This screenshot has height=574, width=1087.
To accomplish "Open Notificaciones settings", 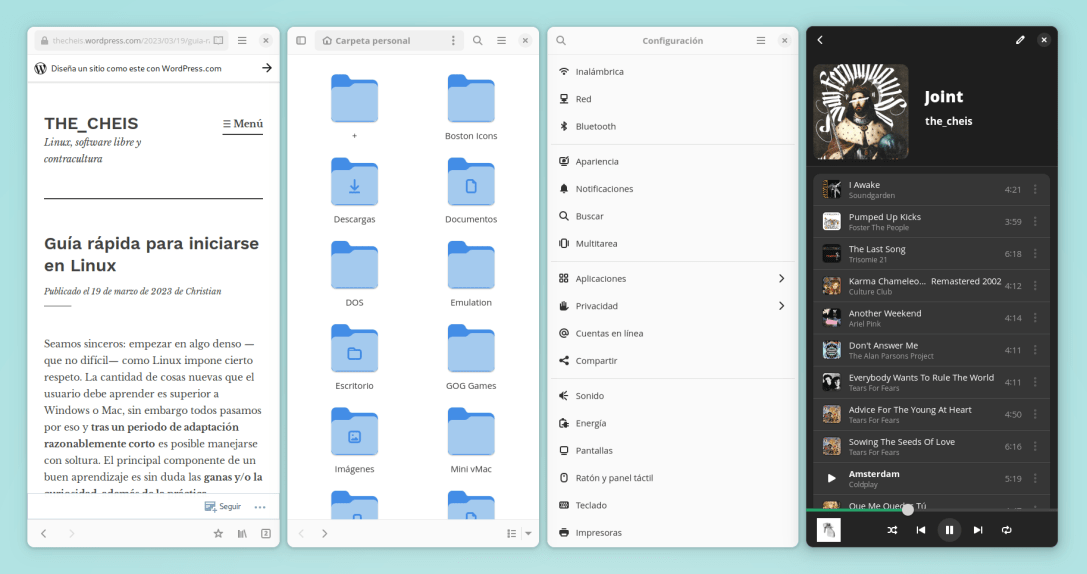I will [x=672, y=189].
